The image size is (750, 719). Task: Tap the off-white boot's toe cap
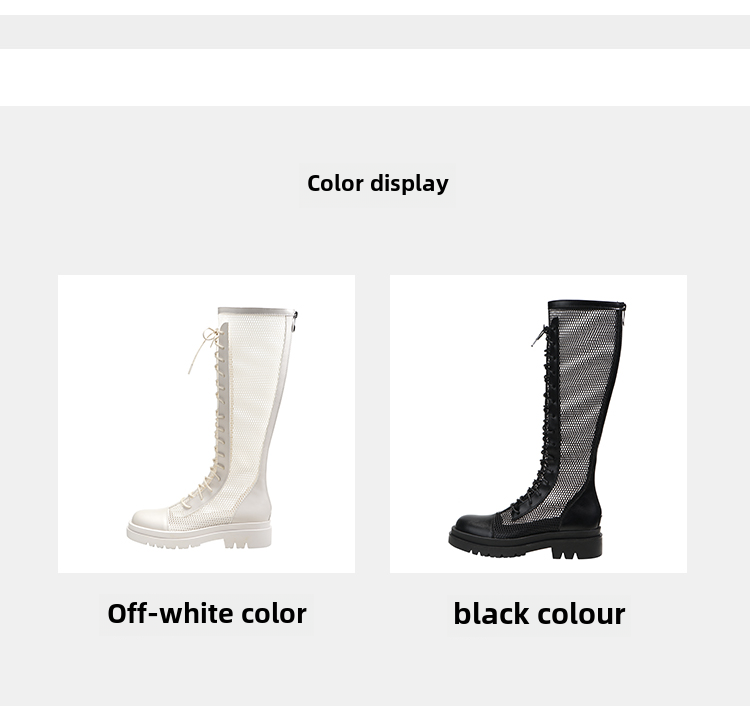[150, 518]
